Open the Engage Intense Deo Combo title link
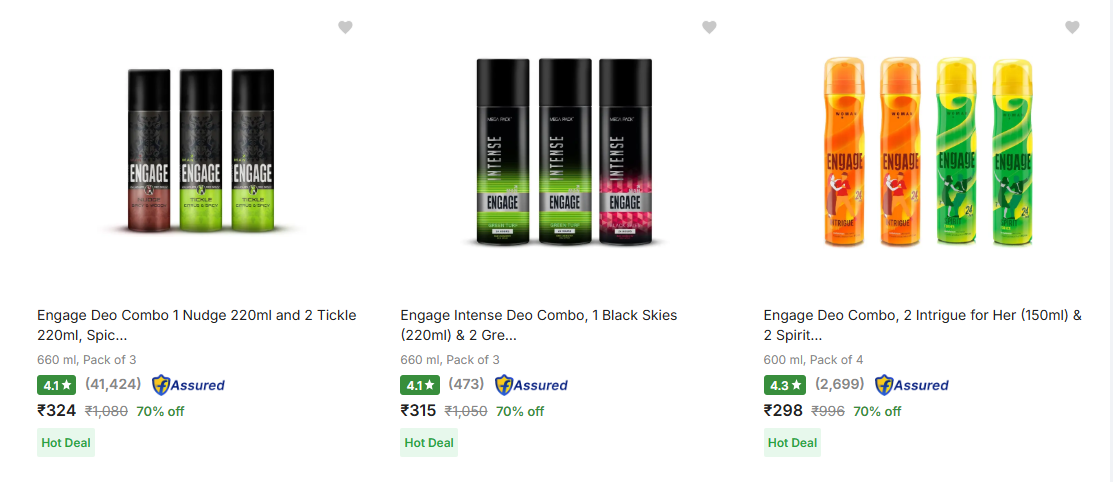Screen dimensions: 1113x482 coord(560,325)
